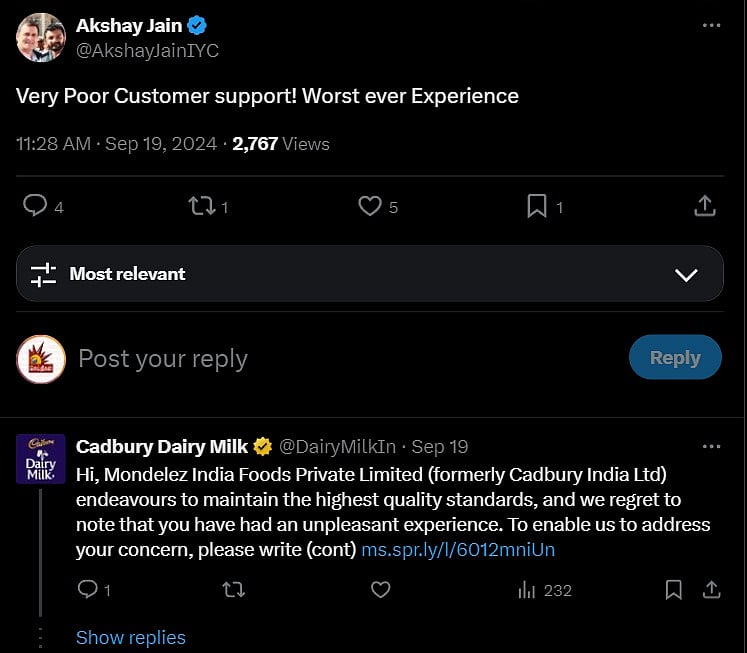Open more options for Akshay Jain's post
The width and height of the screenshot is (747, 653).
point(711,25)
